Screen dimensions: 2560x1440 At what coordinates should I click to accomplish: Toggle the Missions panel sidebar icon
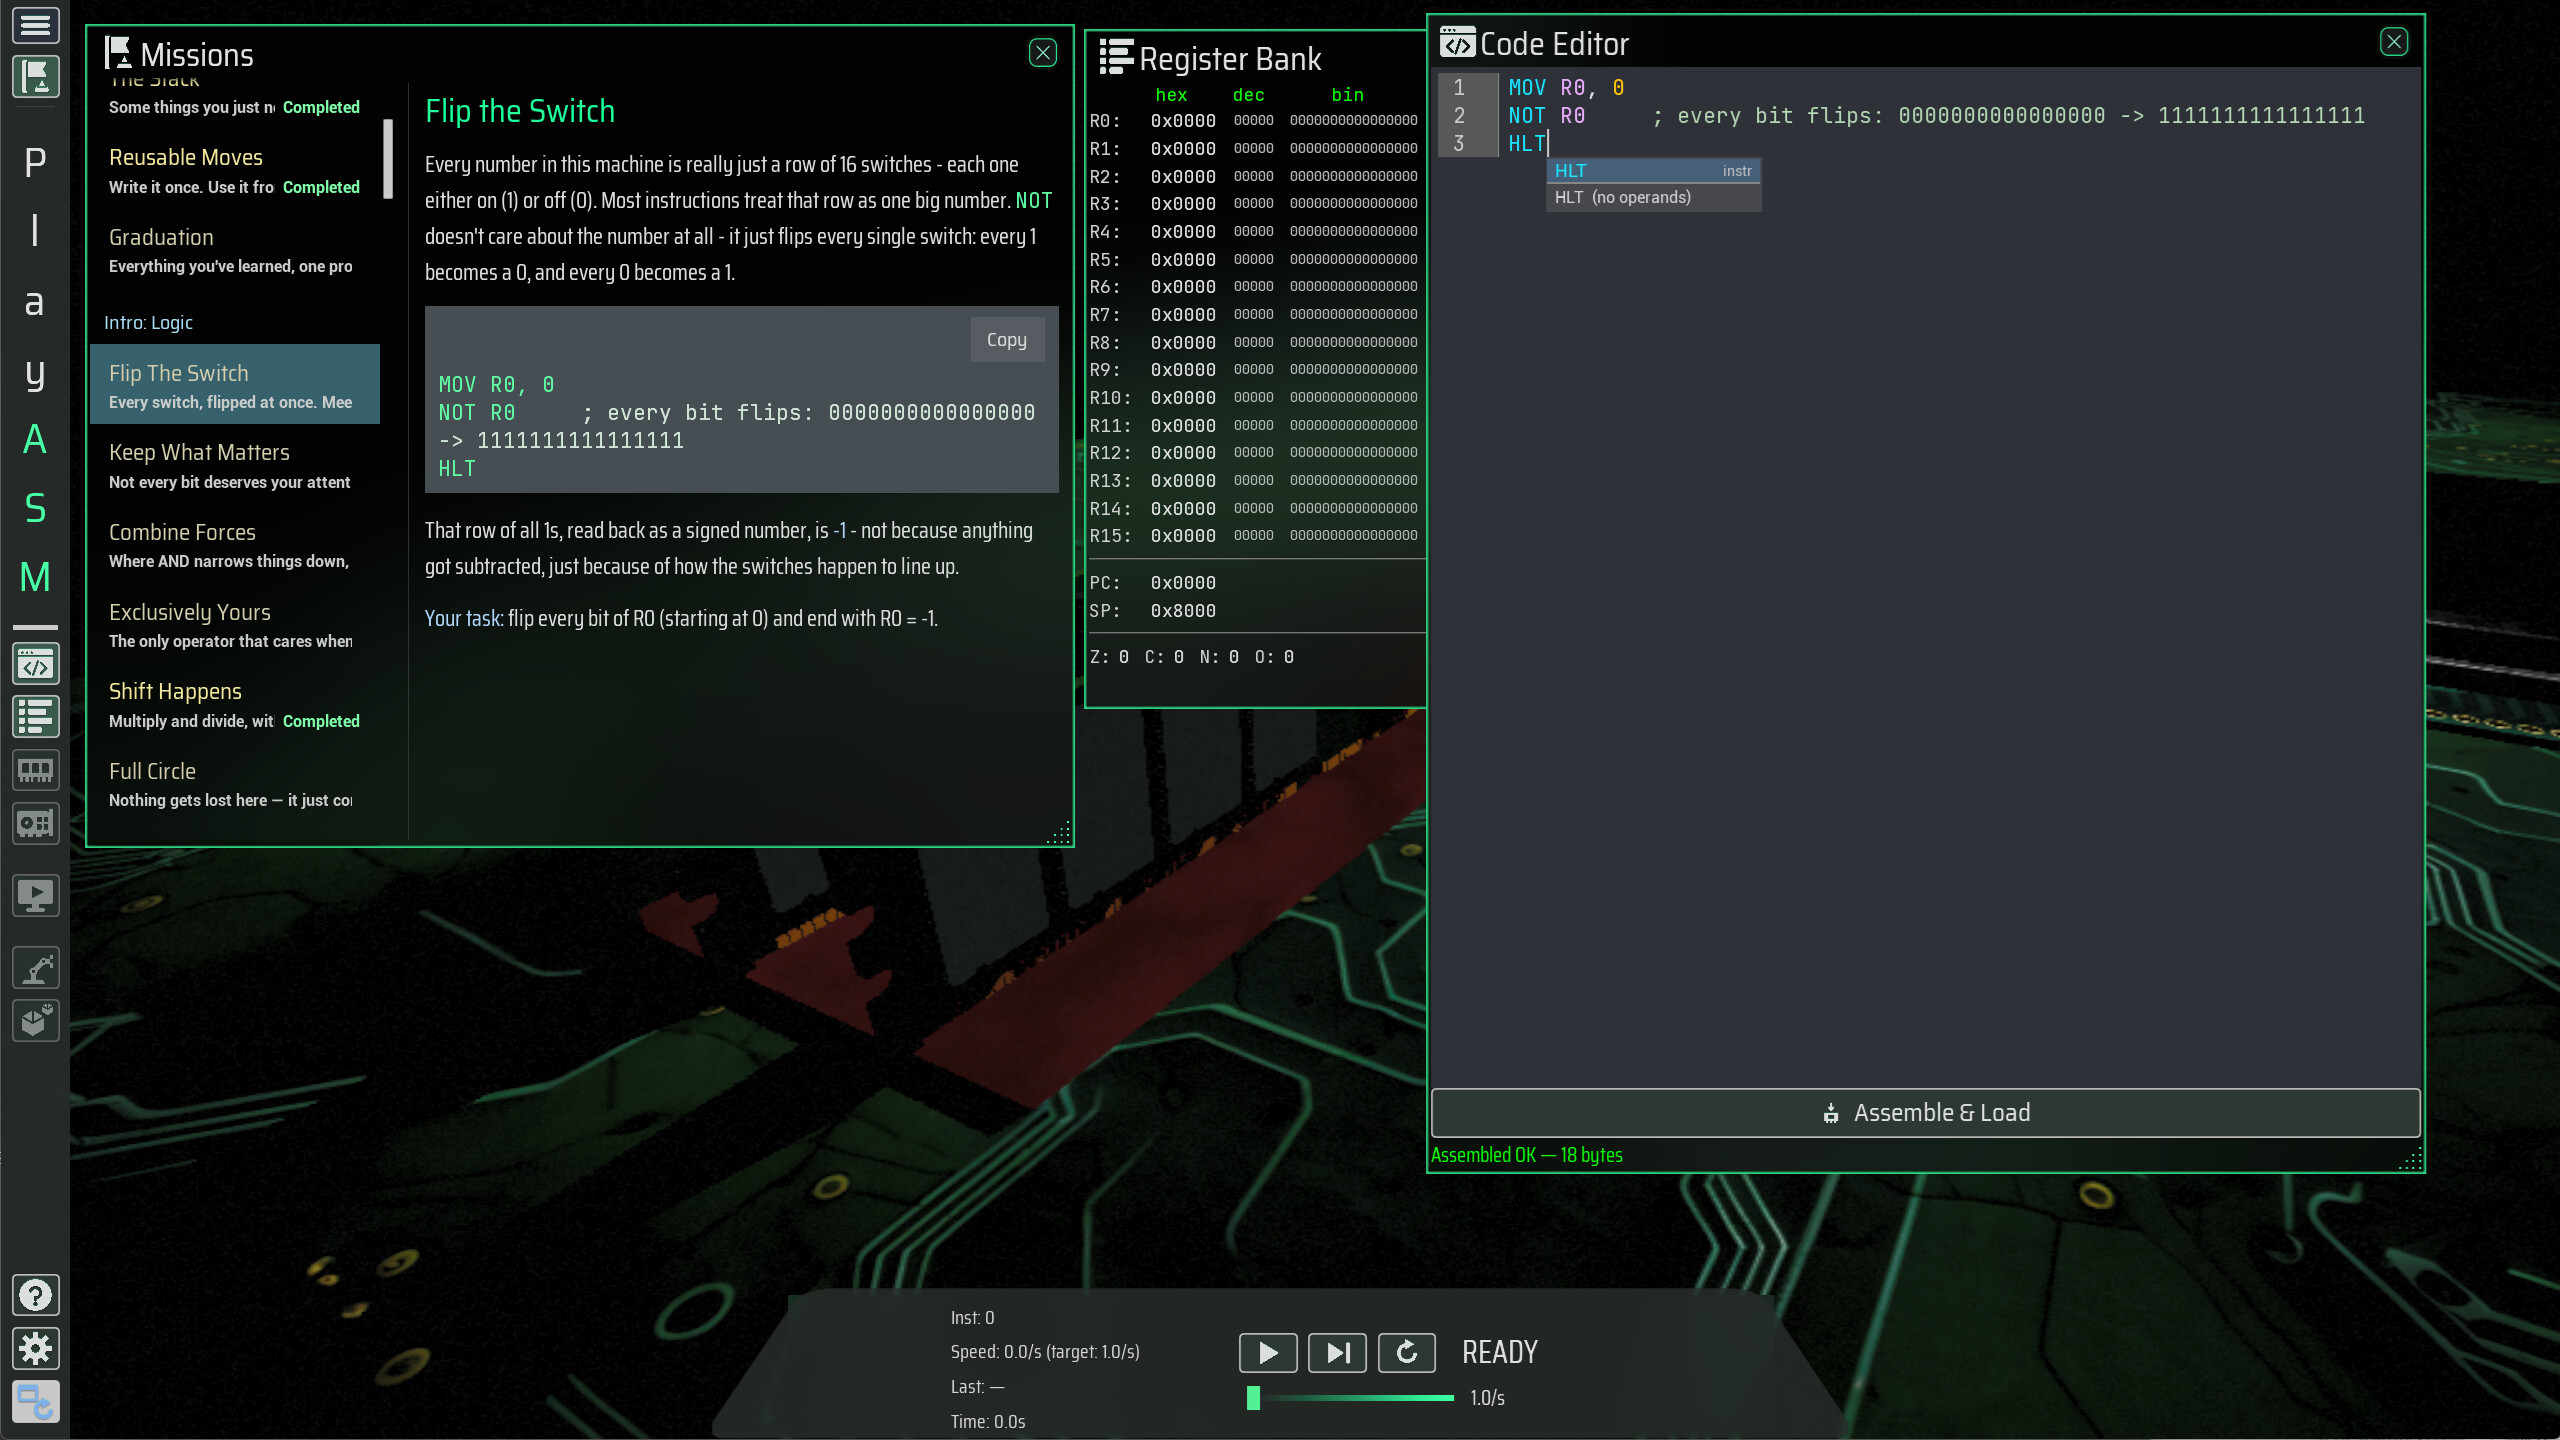pyautogui.click(x=35, y=77)
